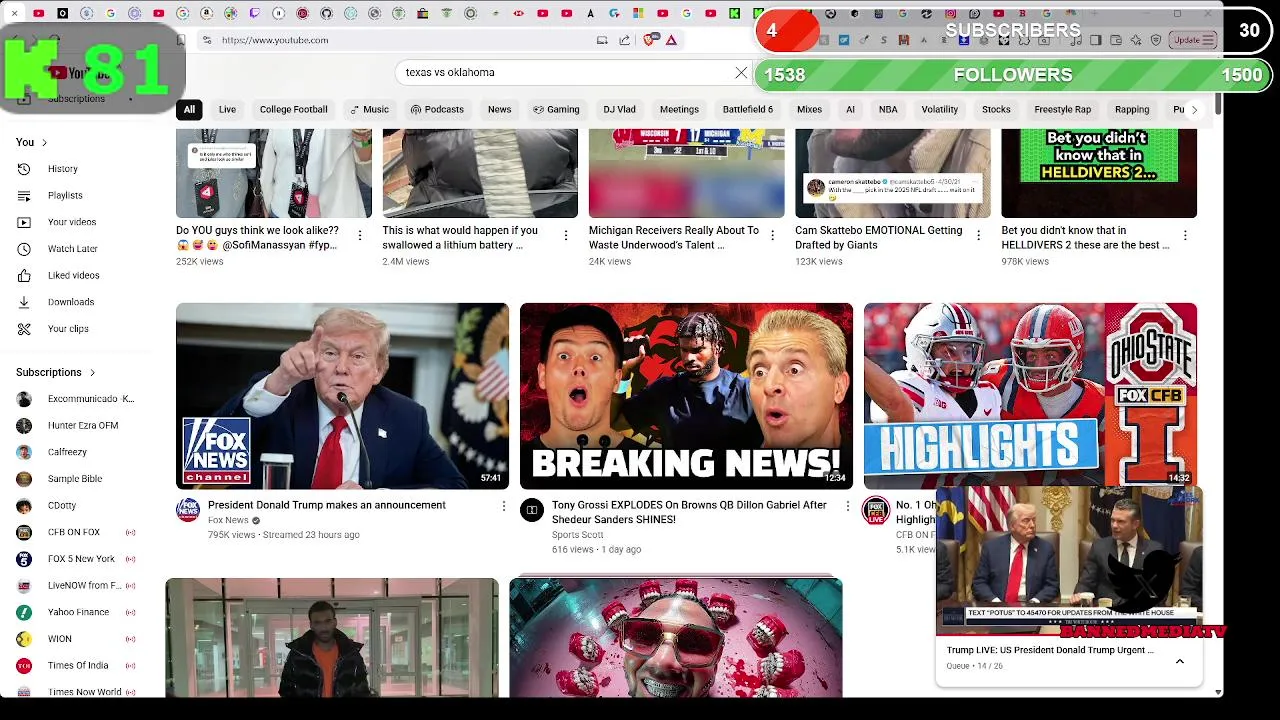1280x720 pixels.
Task: Select the Podcasts filter chip
Action: (x=437, y=109)
